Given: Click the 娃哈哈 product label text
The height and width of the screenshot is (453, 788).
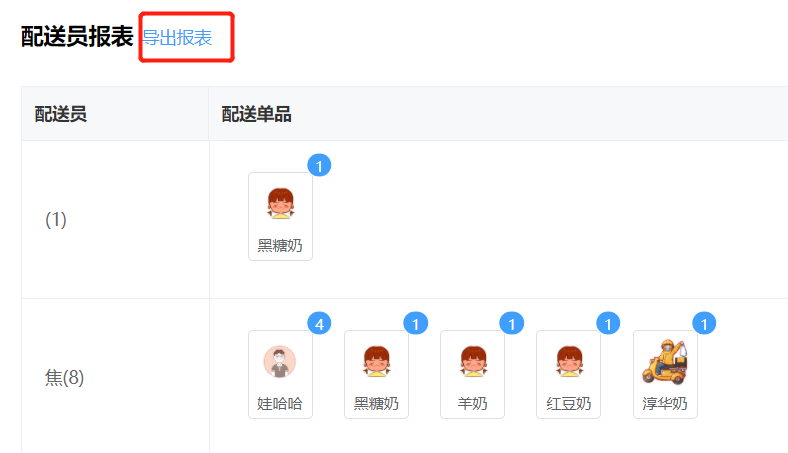Looking at the screenshot, I should pos(280,404).
